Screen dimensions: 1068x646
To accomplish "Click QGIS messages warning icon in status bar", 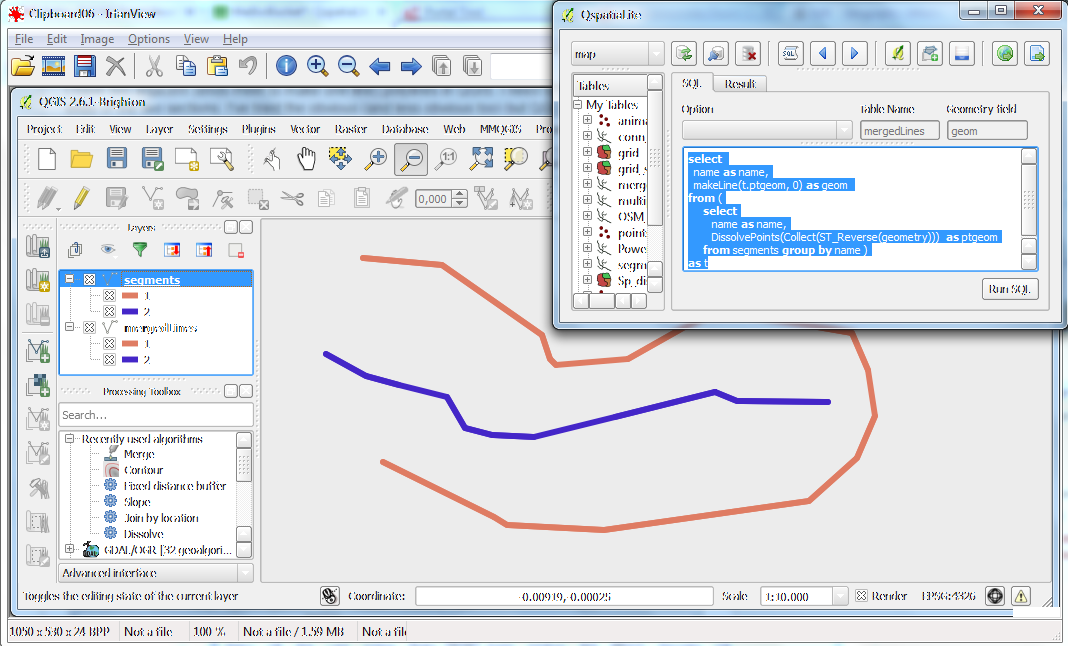I will (1020, 596).
